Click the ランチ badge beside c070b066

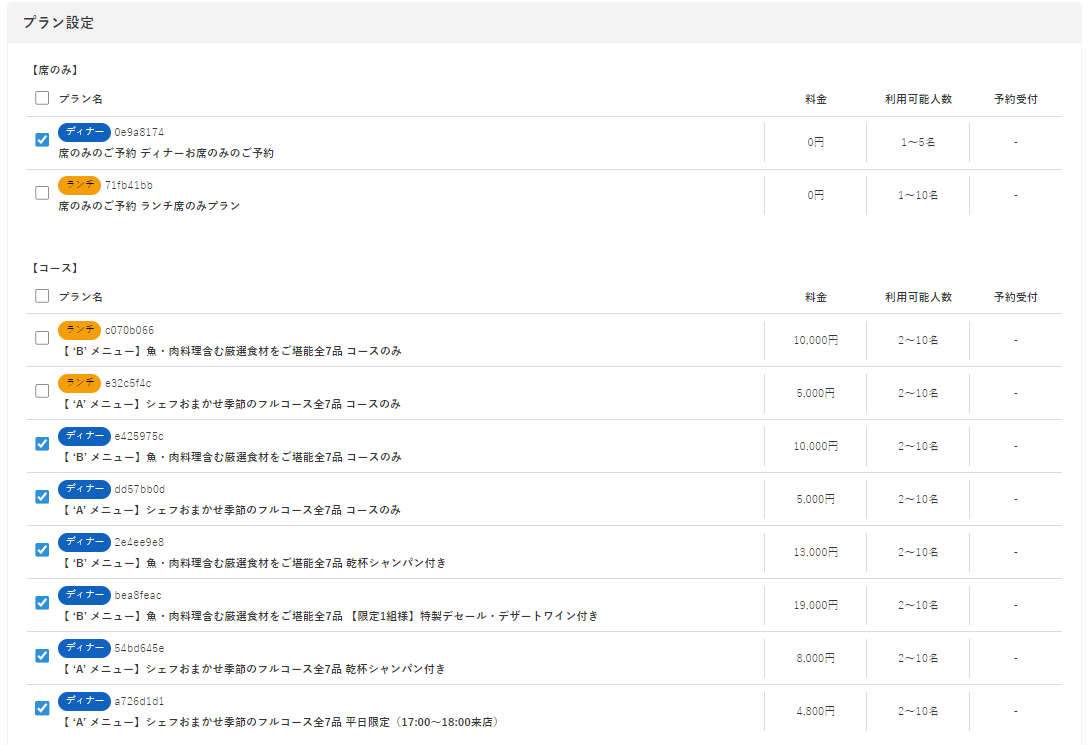point(79,330)
